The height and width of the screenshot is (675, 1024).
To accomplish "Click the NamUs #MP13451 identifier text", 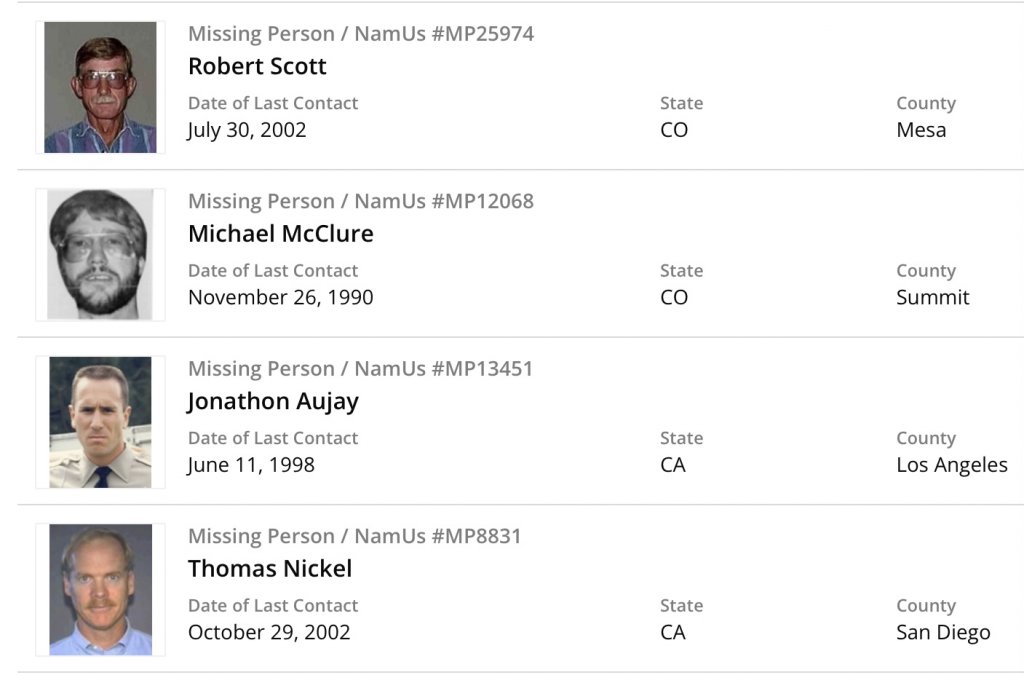I will click(x=360, y=369).
